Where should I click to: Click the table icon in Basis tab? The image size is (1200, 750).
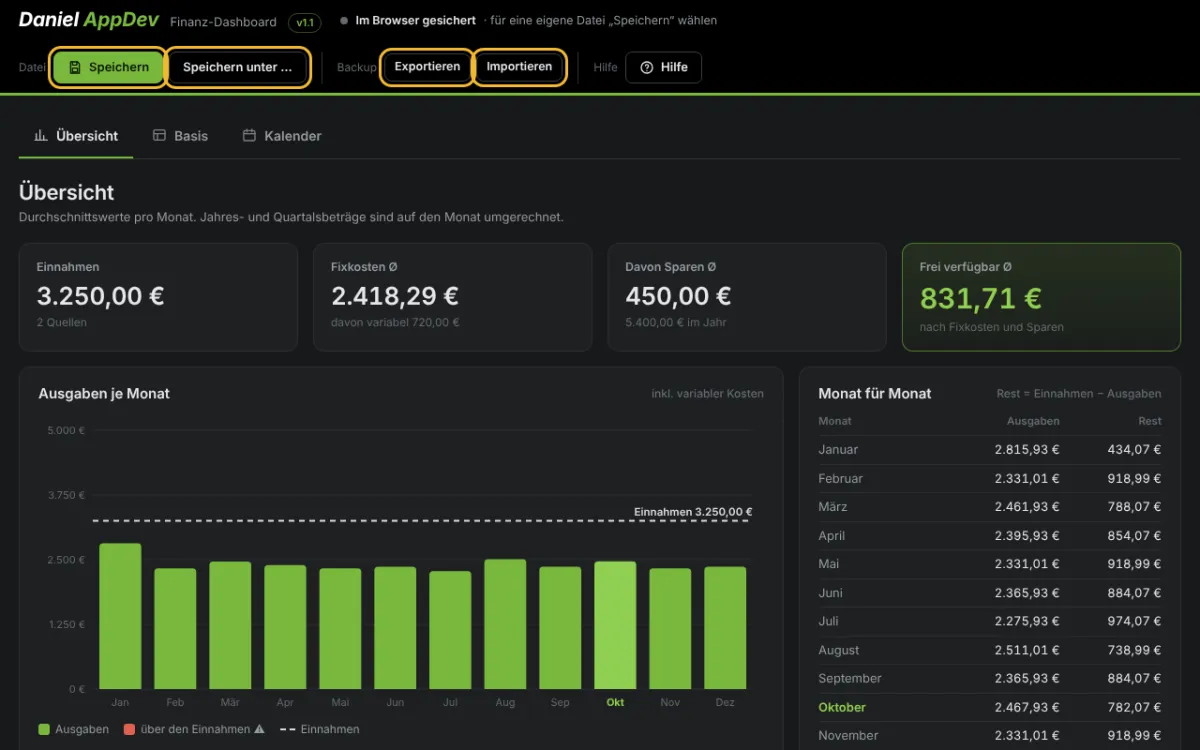coord(159,135)
